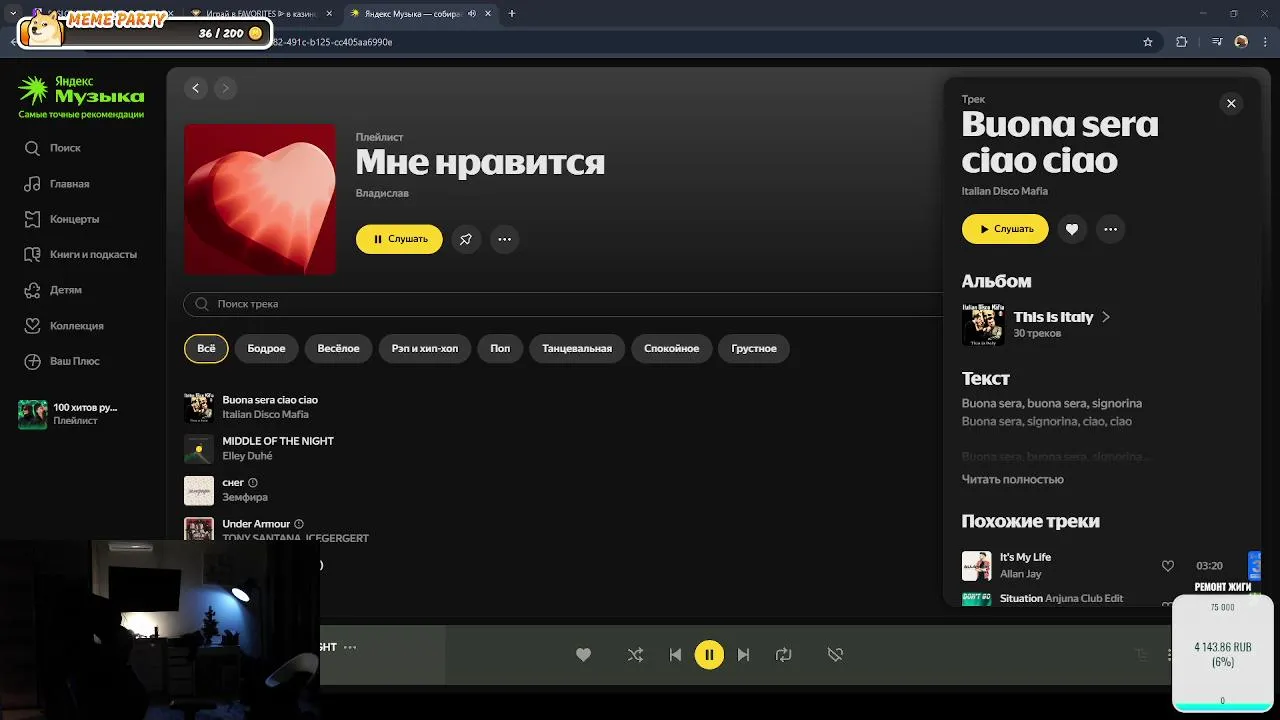Open Поиск in the sidebar
The height and width of the screenshot is (720, 1280).
[x=53, y=148]
